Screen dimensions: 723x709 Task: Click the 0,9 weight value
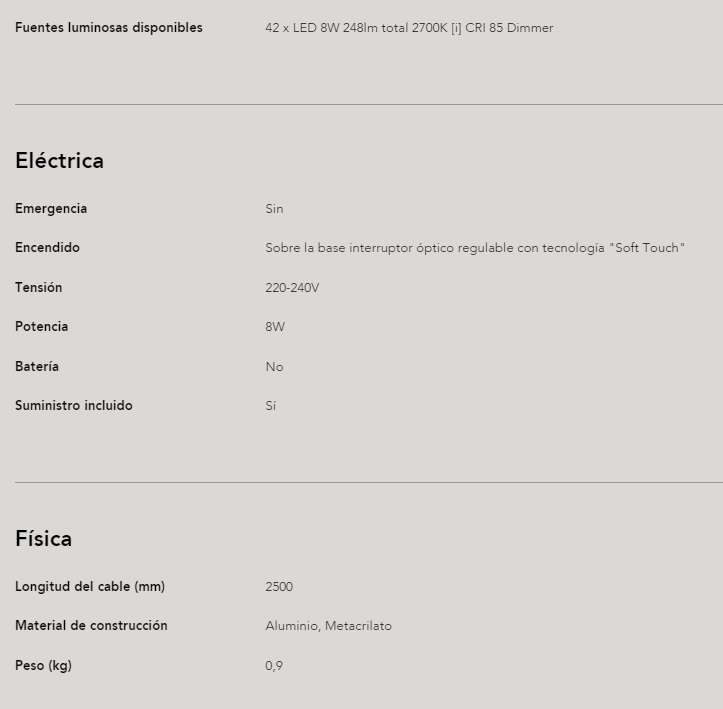[274, 666]
